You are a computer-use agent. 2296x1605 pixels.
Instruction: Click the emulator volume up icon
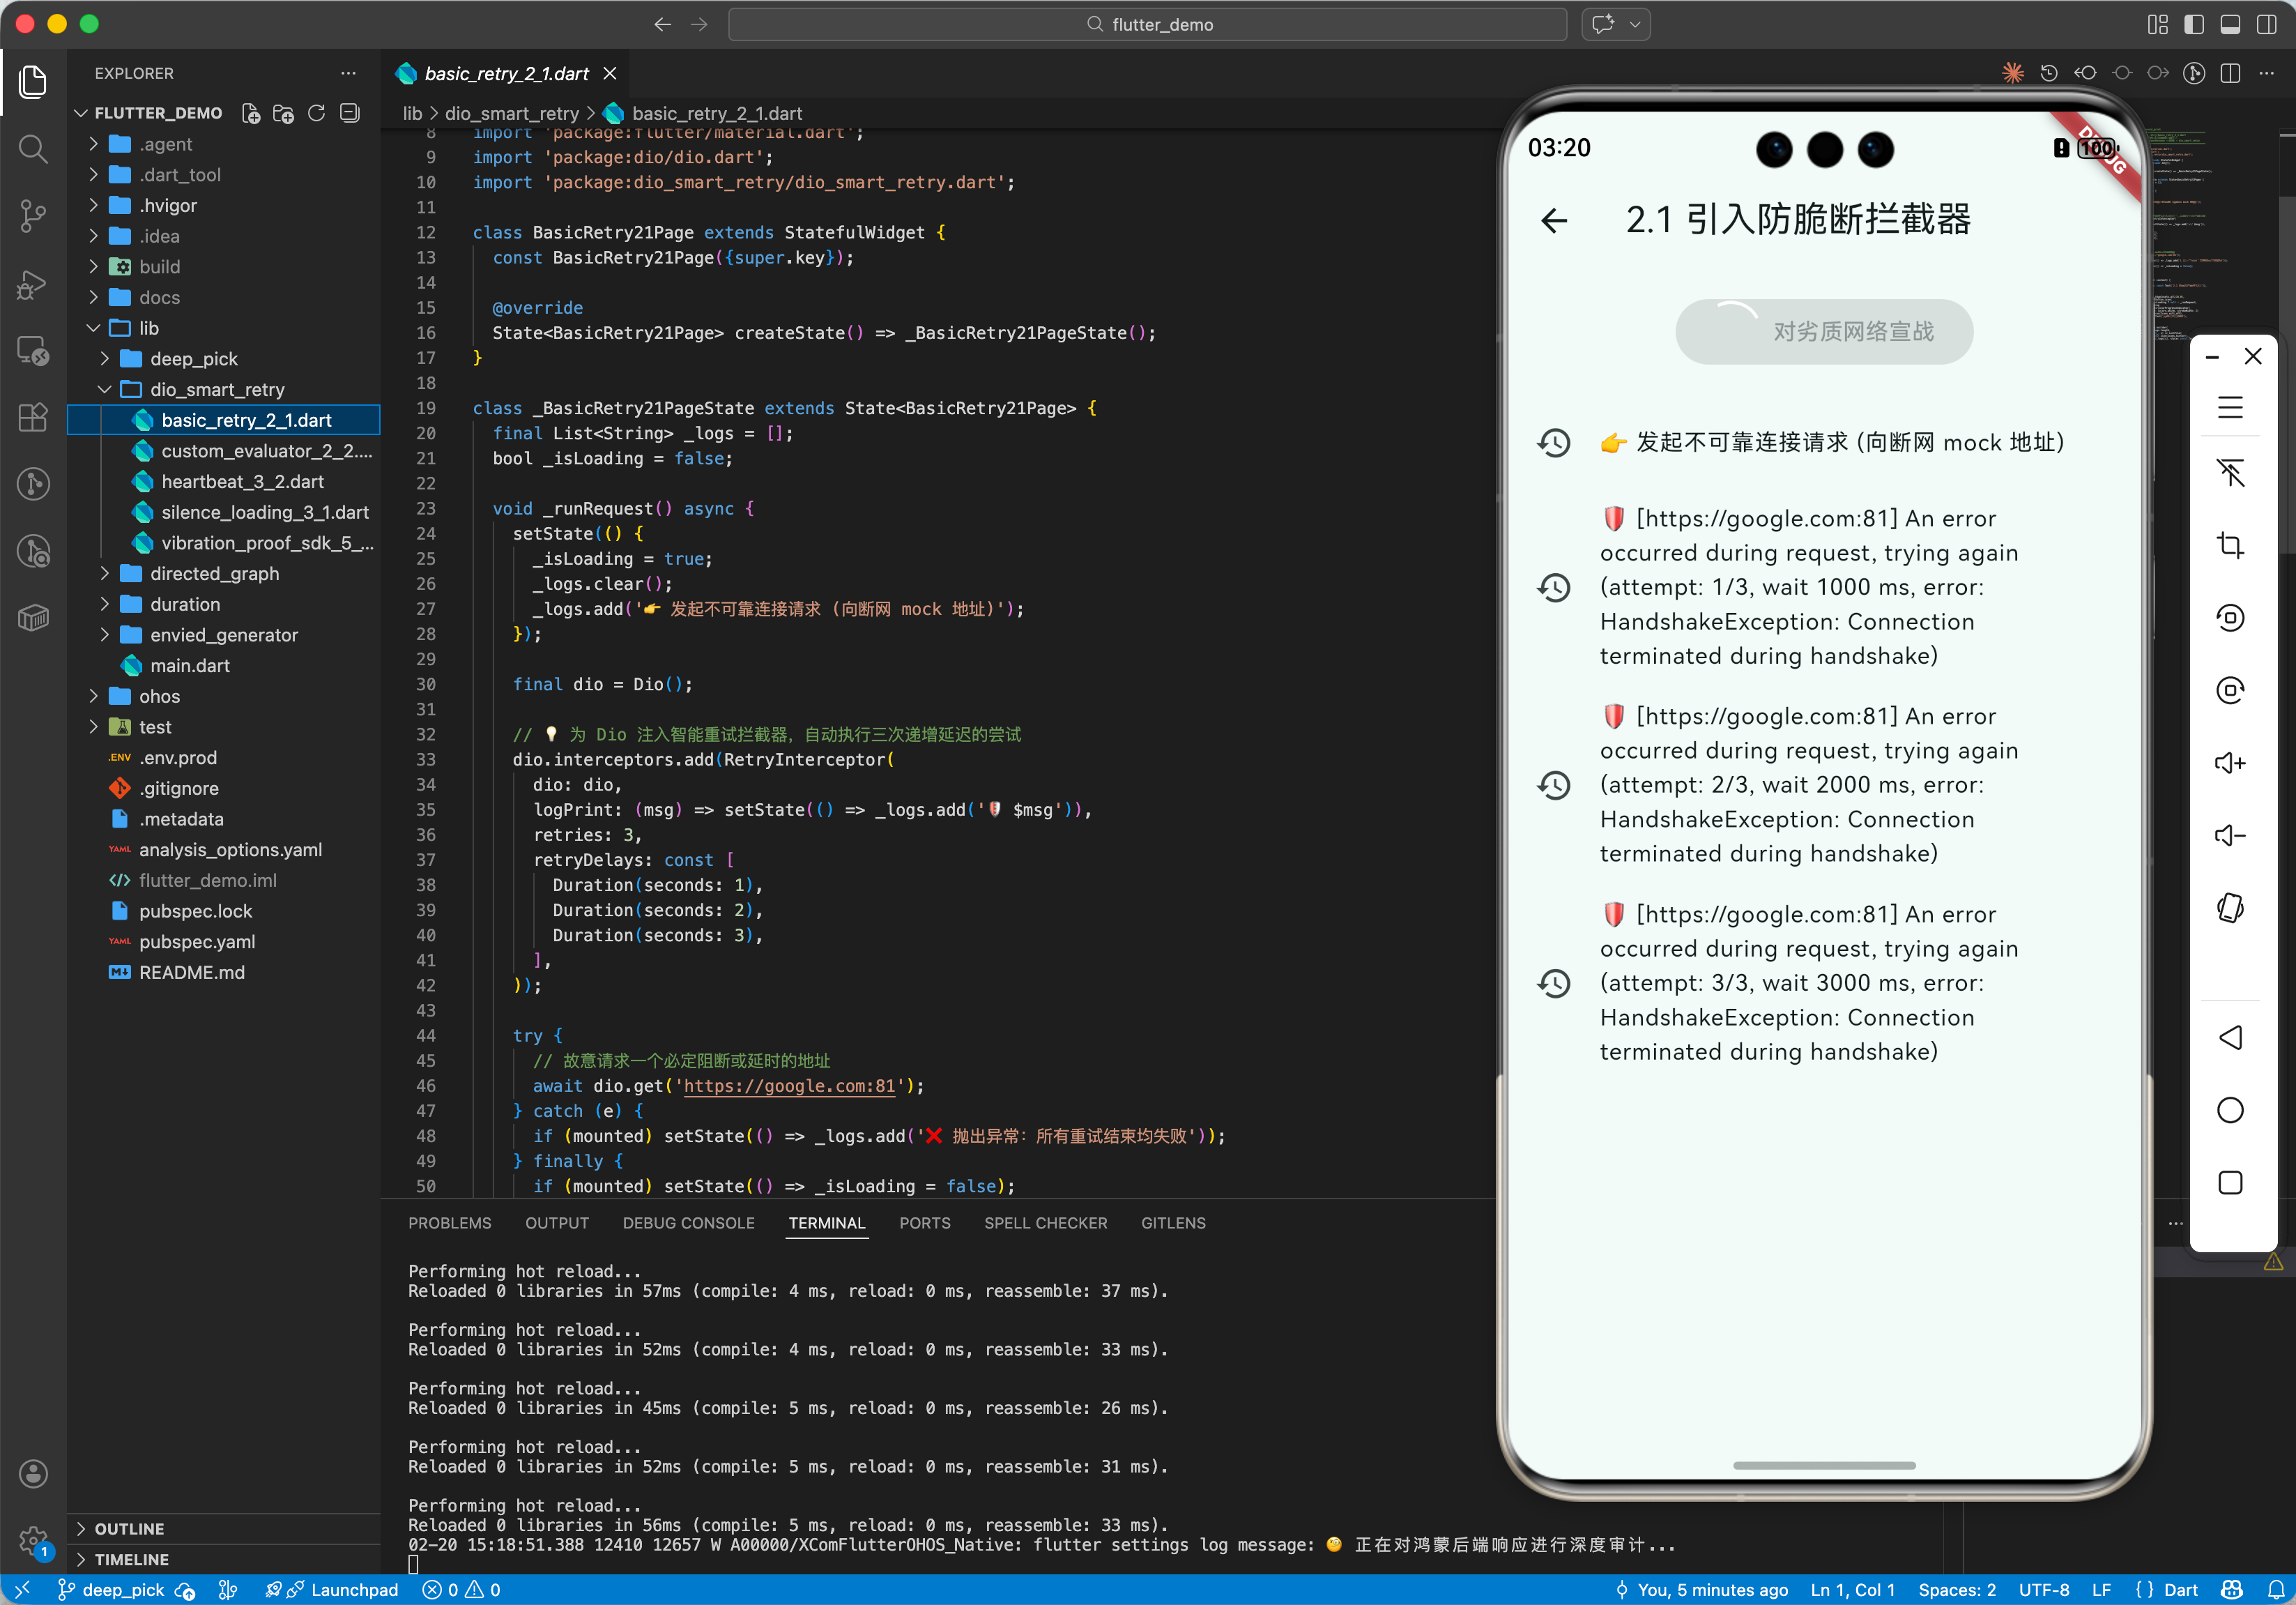pyautogui.click(x=2230, y=764)
